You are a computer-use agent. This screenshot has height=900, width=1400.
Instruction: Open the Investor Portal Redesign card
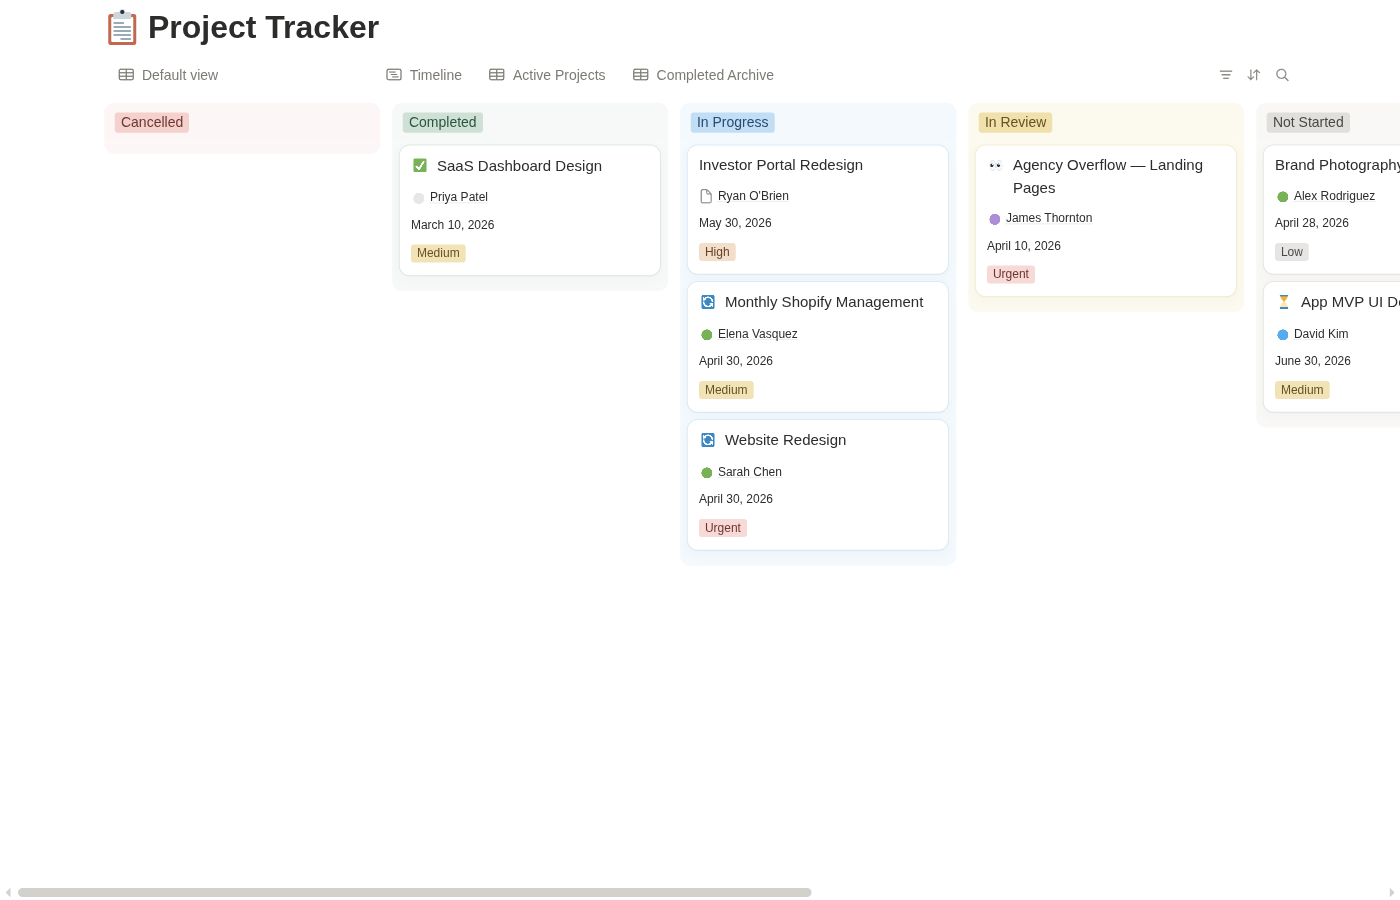781,165
